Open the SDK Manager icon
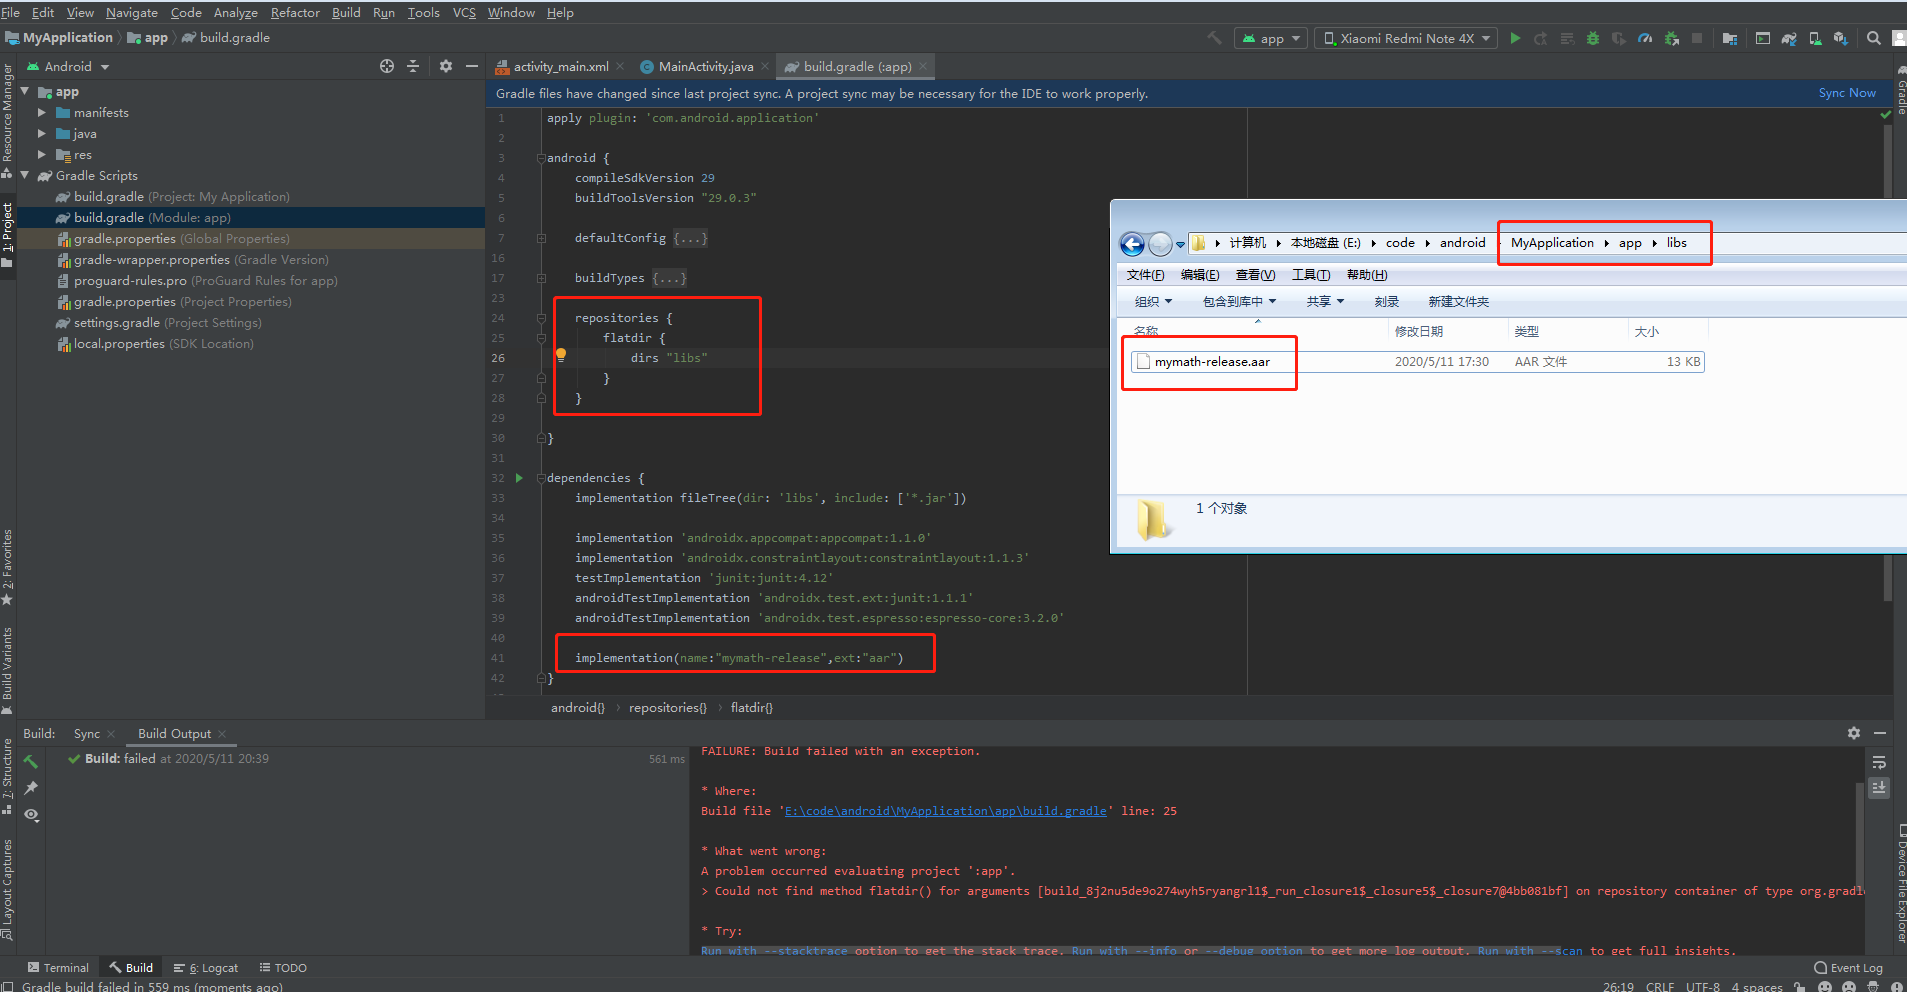The width and height of the screenshot is (1907, 992). [1840, 39]
